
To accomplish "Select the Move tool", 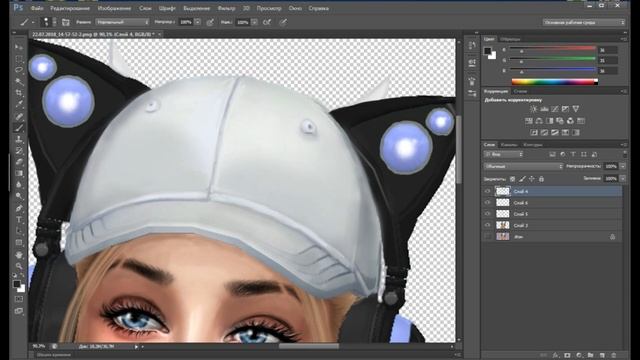I will [x=19, y=47].
